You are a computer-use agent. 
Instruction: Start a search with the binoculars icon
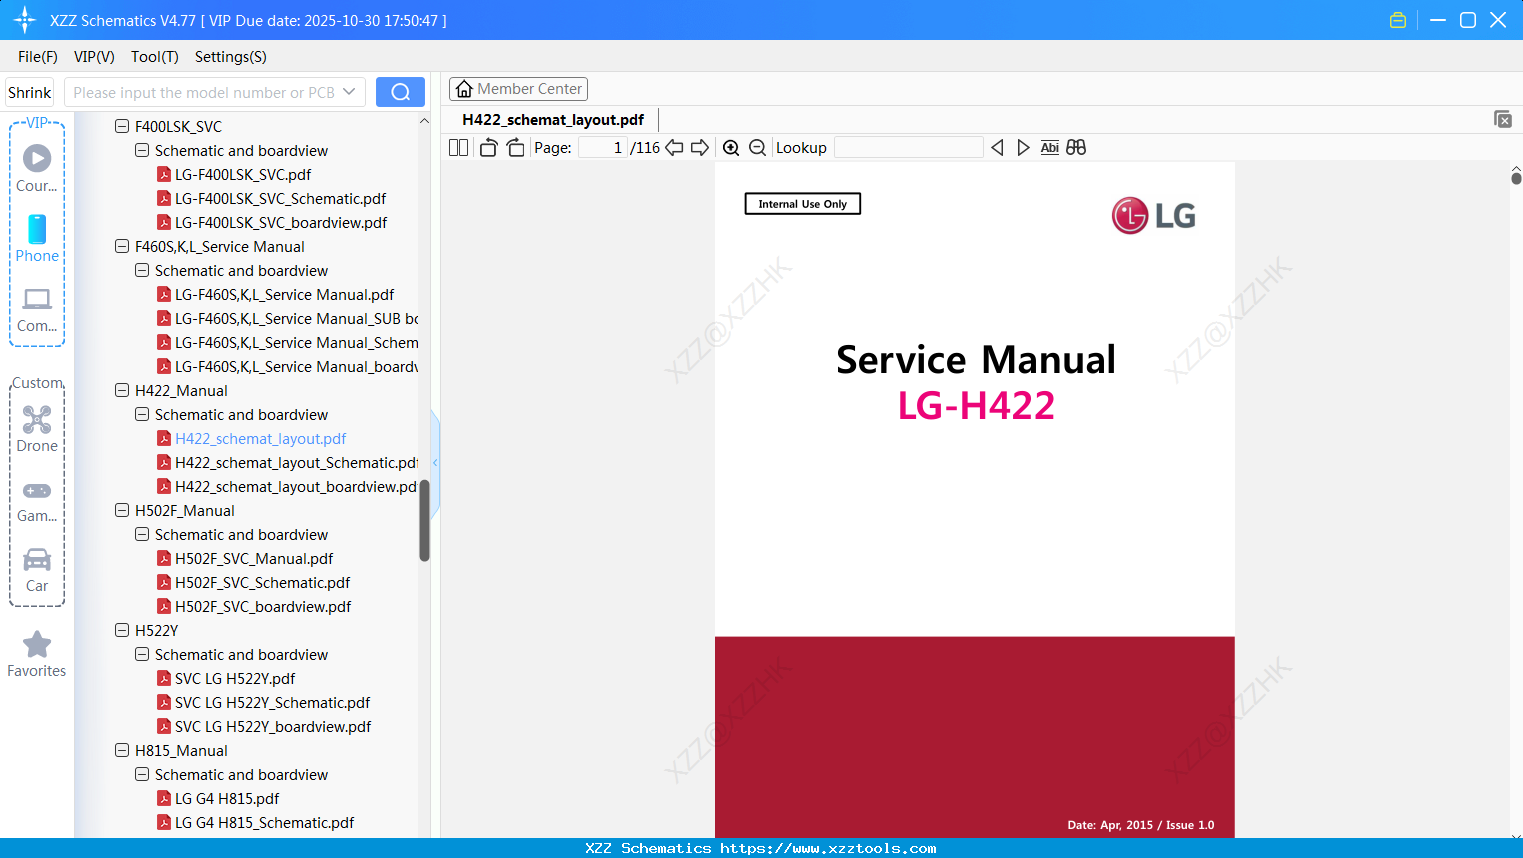pos(1076,147)
